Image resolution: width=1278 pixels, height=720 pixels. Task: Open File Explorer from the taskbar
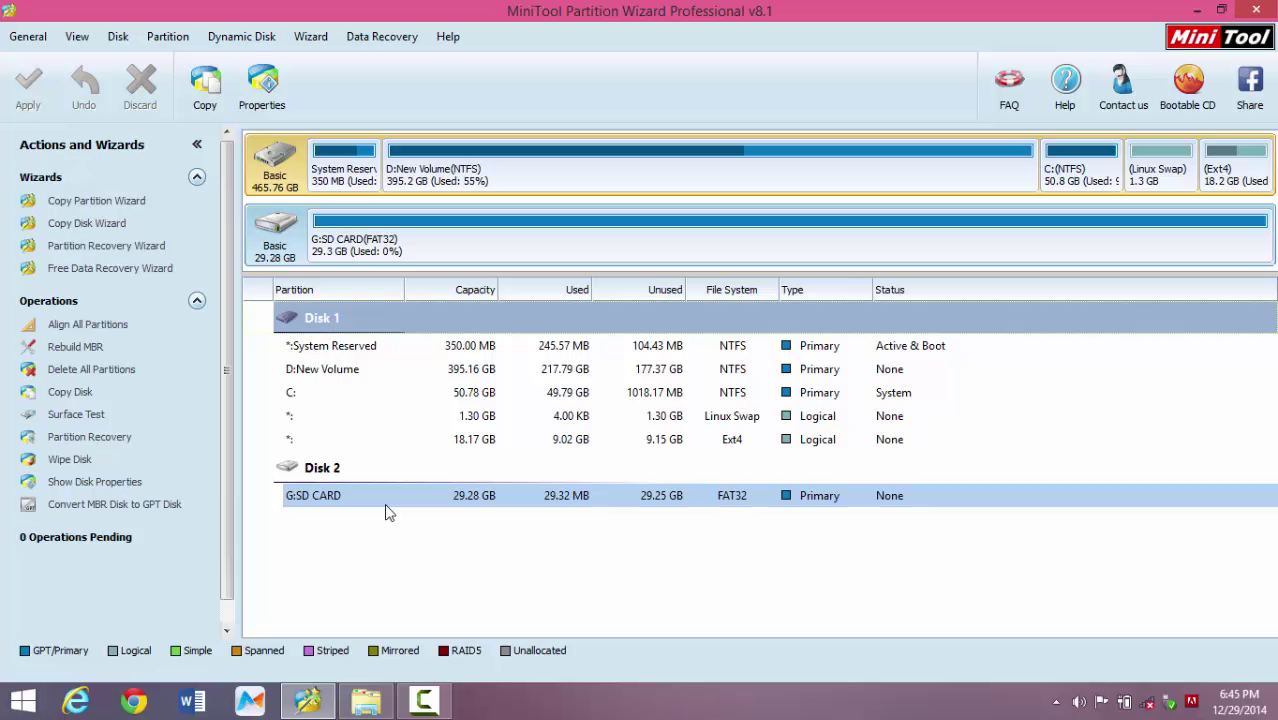click(x=366, y=701)
